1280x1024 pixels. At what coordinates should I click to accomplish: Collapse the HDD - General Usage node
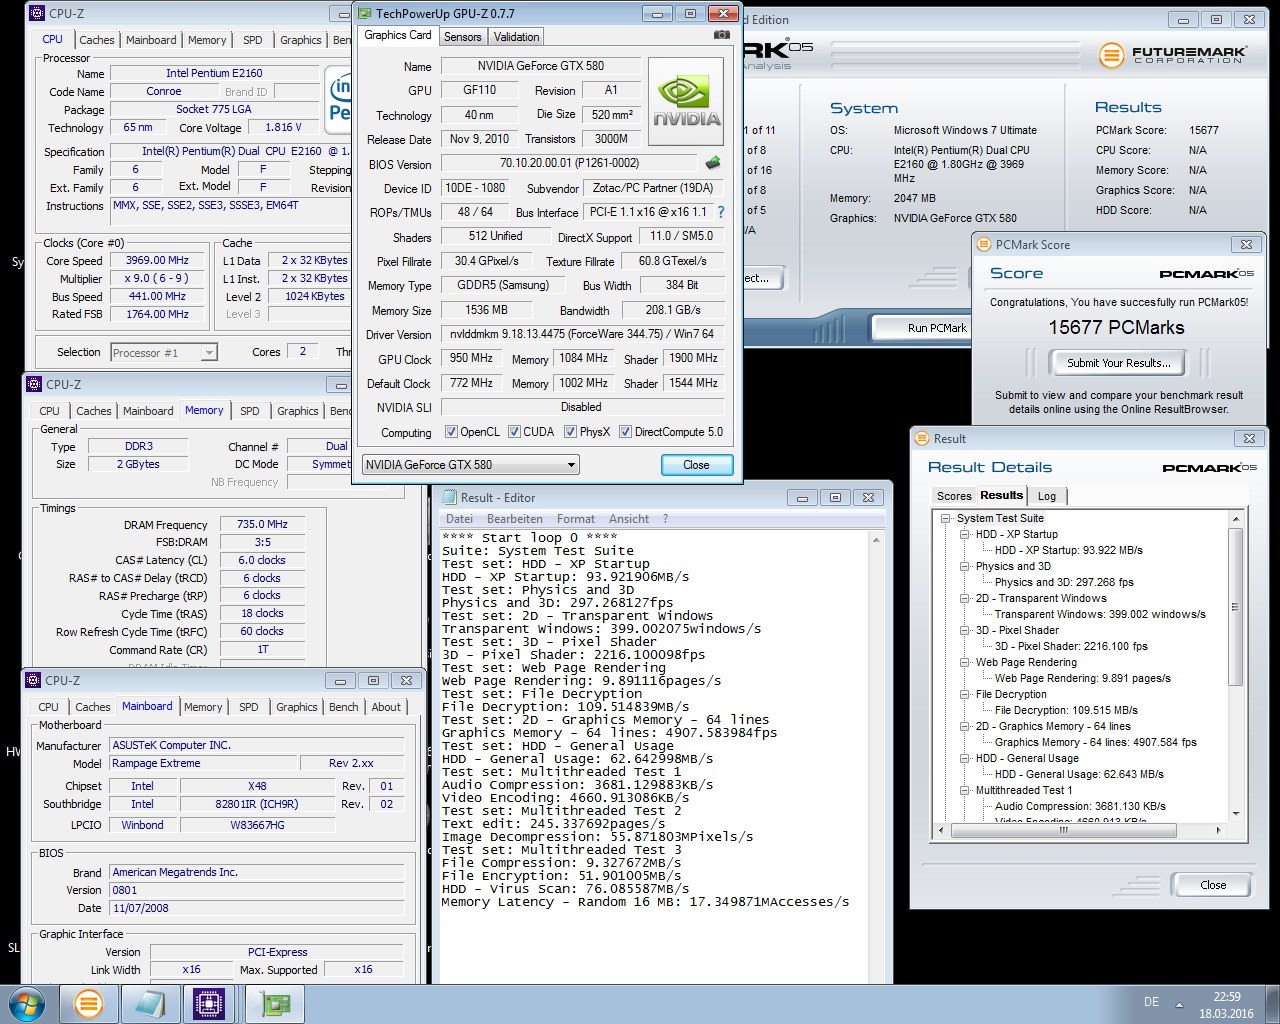[964, 758]
